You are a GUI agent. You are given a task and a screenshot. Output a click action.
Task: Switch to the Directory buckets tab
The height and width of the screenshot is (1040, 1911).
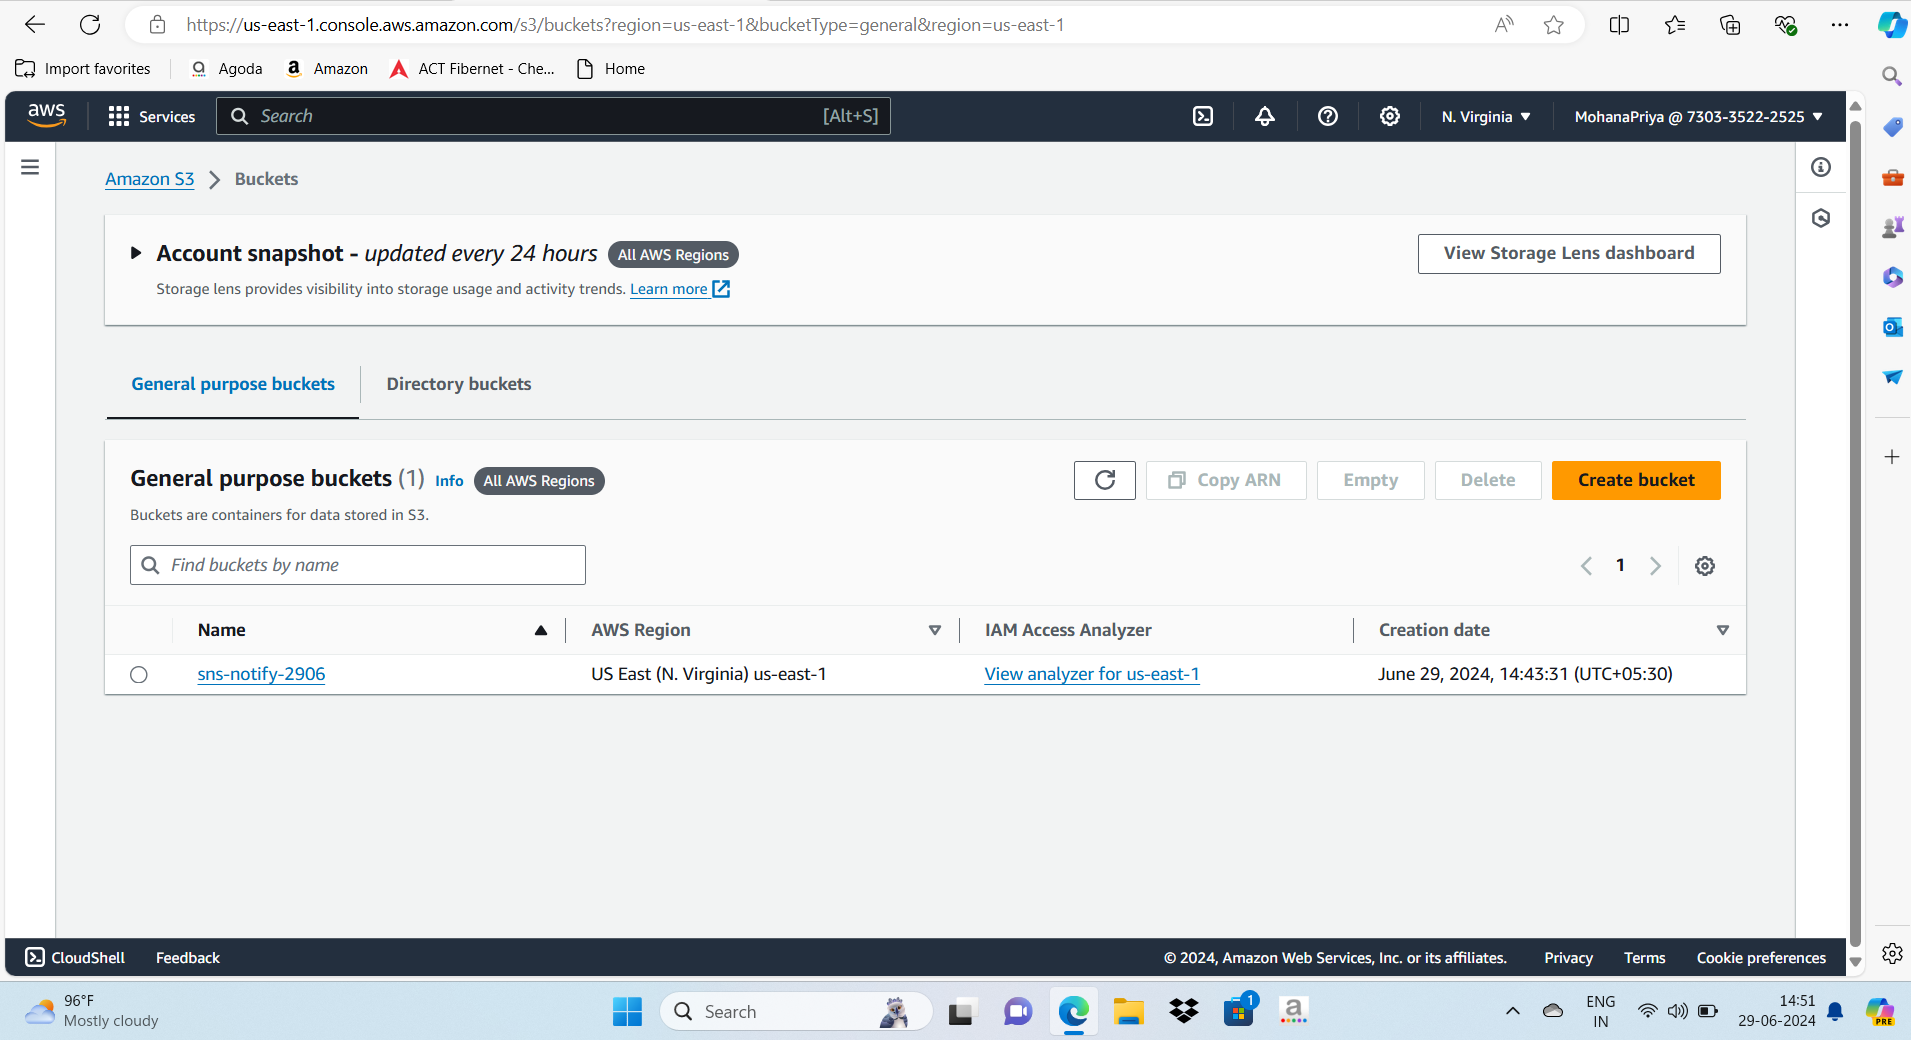click(x=459, y=384)
